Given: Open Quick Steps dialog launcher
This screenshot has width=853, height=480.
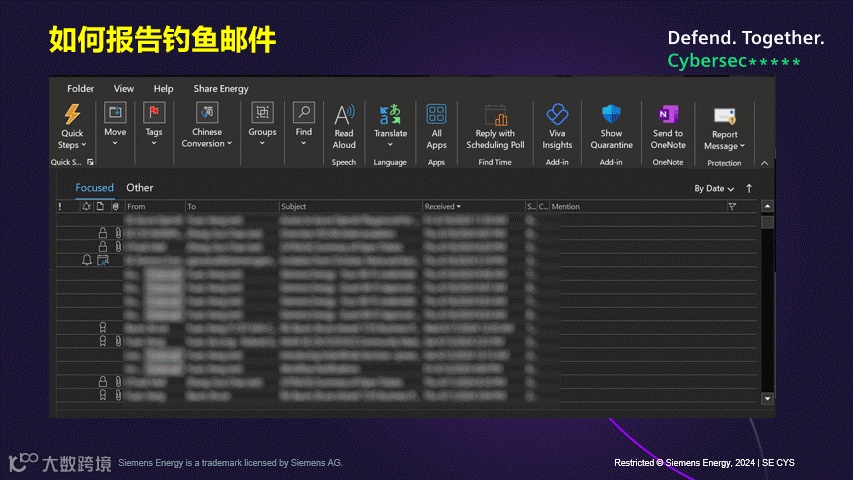Looking at the screenshot, I should (90, 162).
